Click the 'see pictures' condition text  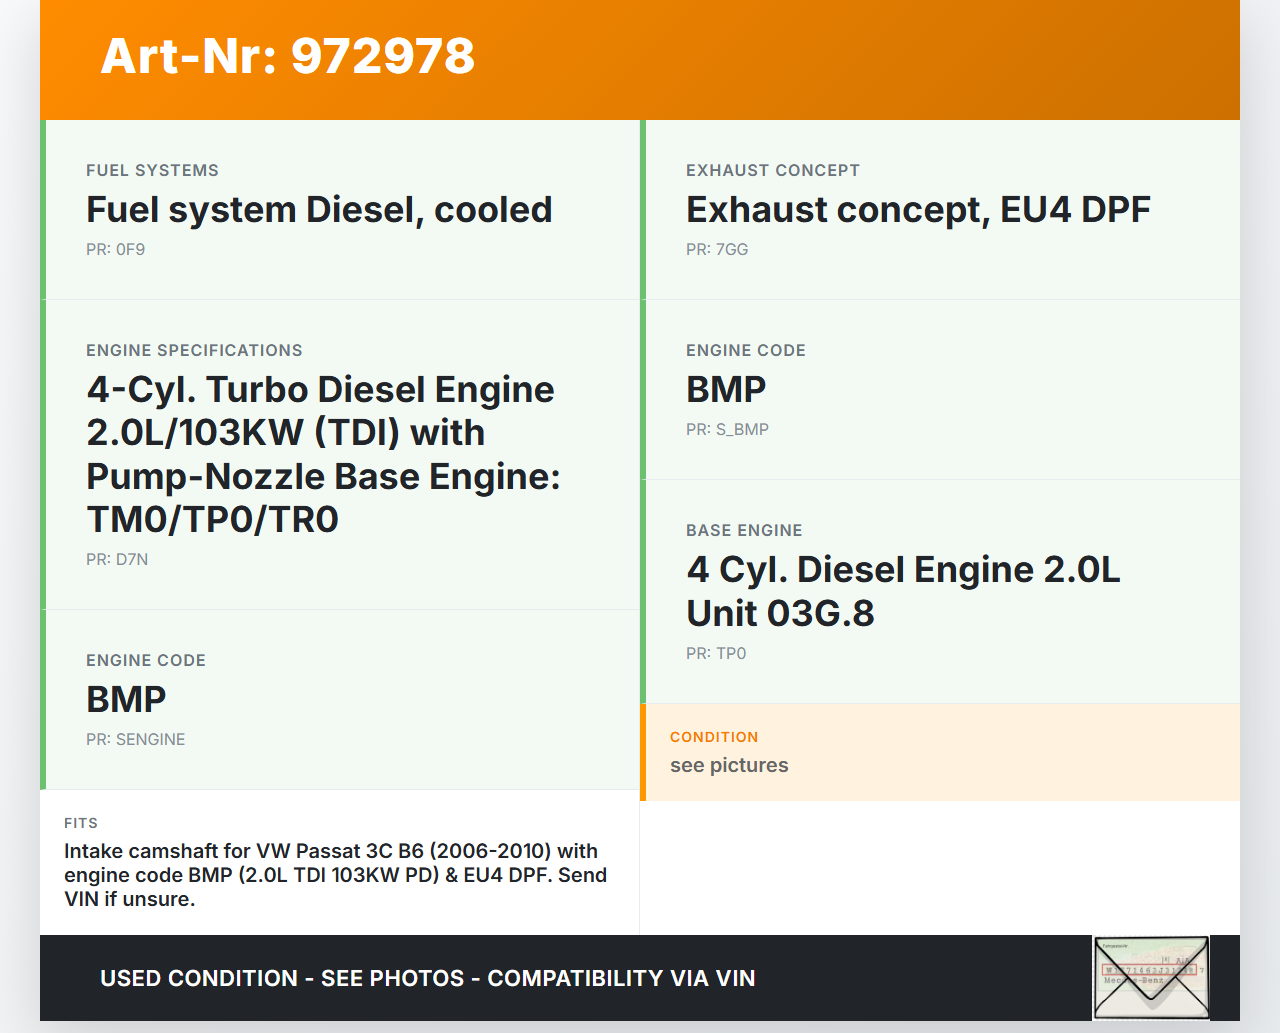click(x=729, y=766)
